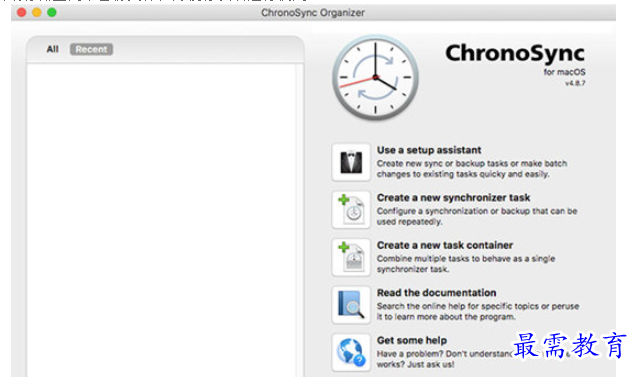Click the 'for macOS' text
Image resolution: width=635 pixels, height=377 pixels.
tap(564, 72)
